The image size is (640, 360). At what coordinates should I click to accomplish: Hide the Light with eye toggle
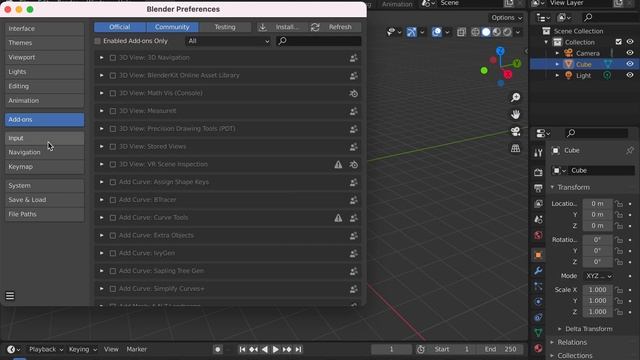point(630,75)
